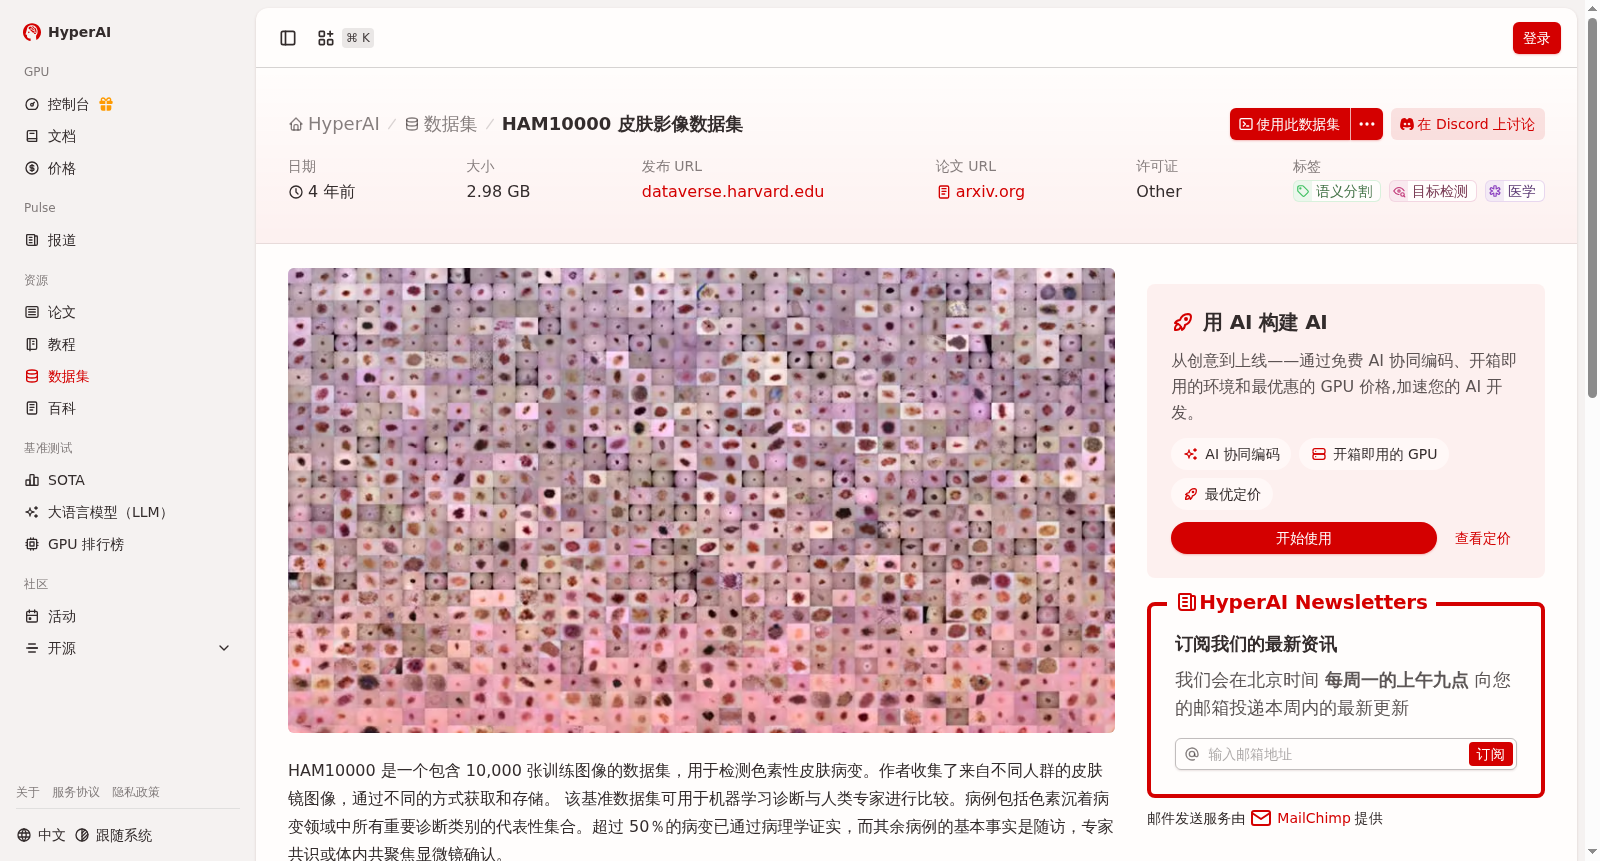Open 大语言模型（LLM）in sidebar

coord(110,512)
